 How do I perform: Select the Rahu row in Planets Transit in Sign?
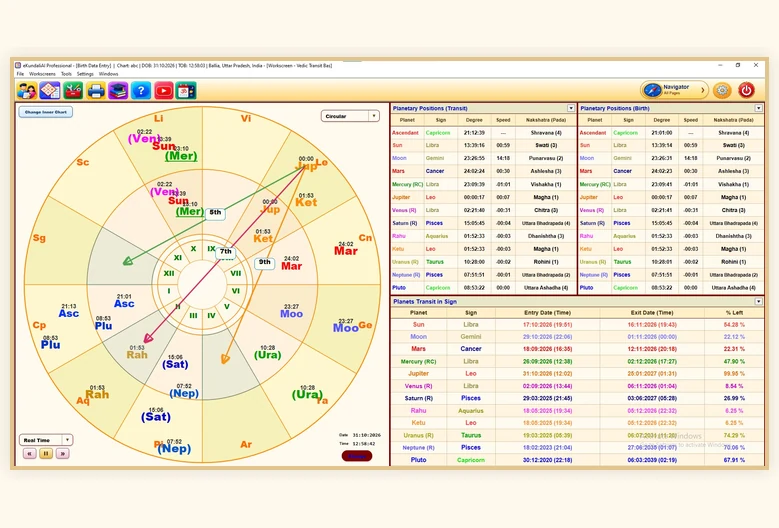(577, 410)
